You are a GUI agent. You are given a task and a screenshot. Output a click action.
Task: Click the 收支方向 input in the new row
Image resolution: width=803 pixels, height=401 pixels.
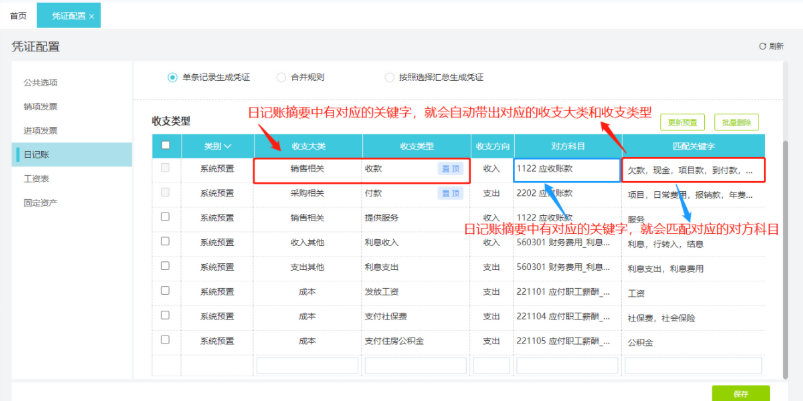click(x=492, y=366)
